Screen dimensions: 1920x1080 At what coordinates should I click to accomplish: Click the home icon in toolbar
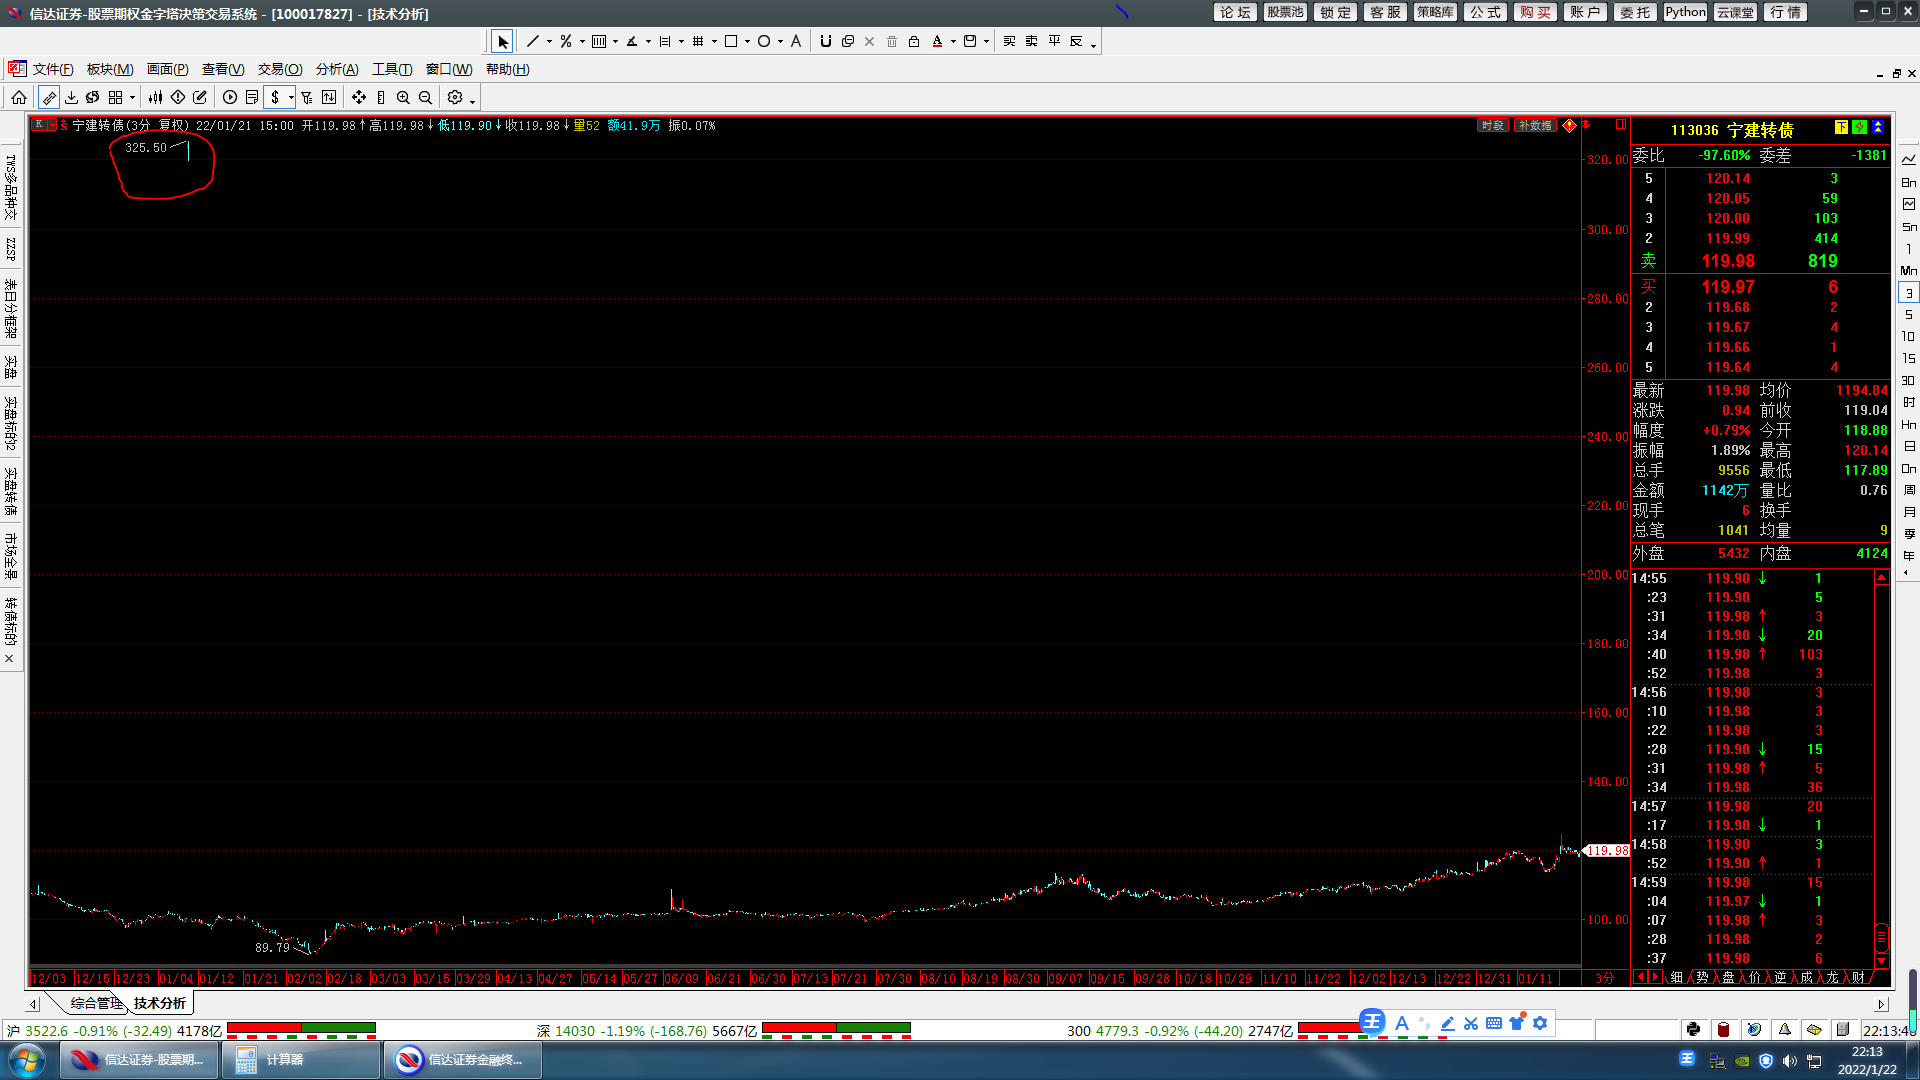point(19,97)
